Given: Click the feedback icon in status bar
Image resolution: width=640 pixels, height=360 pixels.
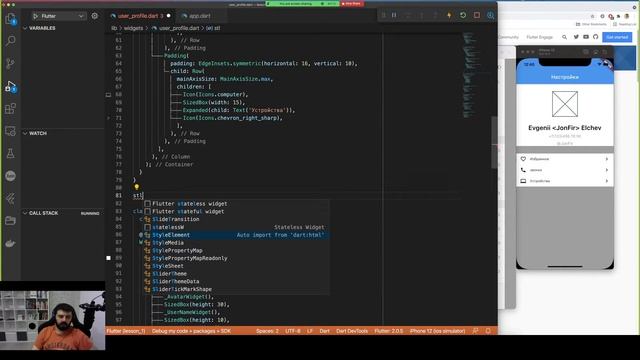Looking at the screenshot, I should 476,331.
